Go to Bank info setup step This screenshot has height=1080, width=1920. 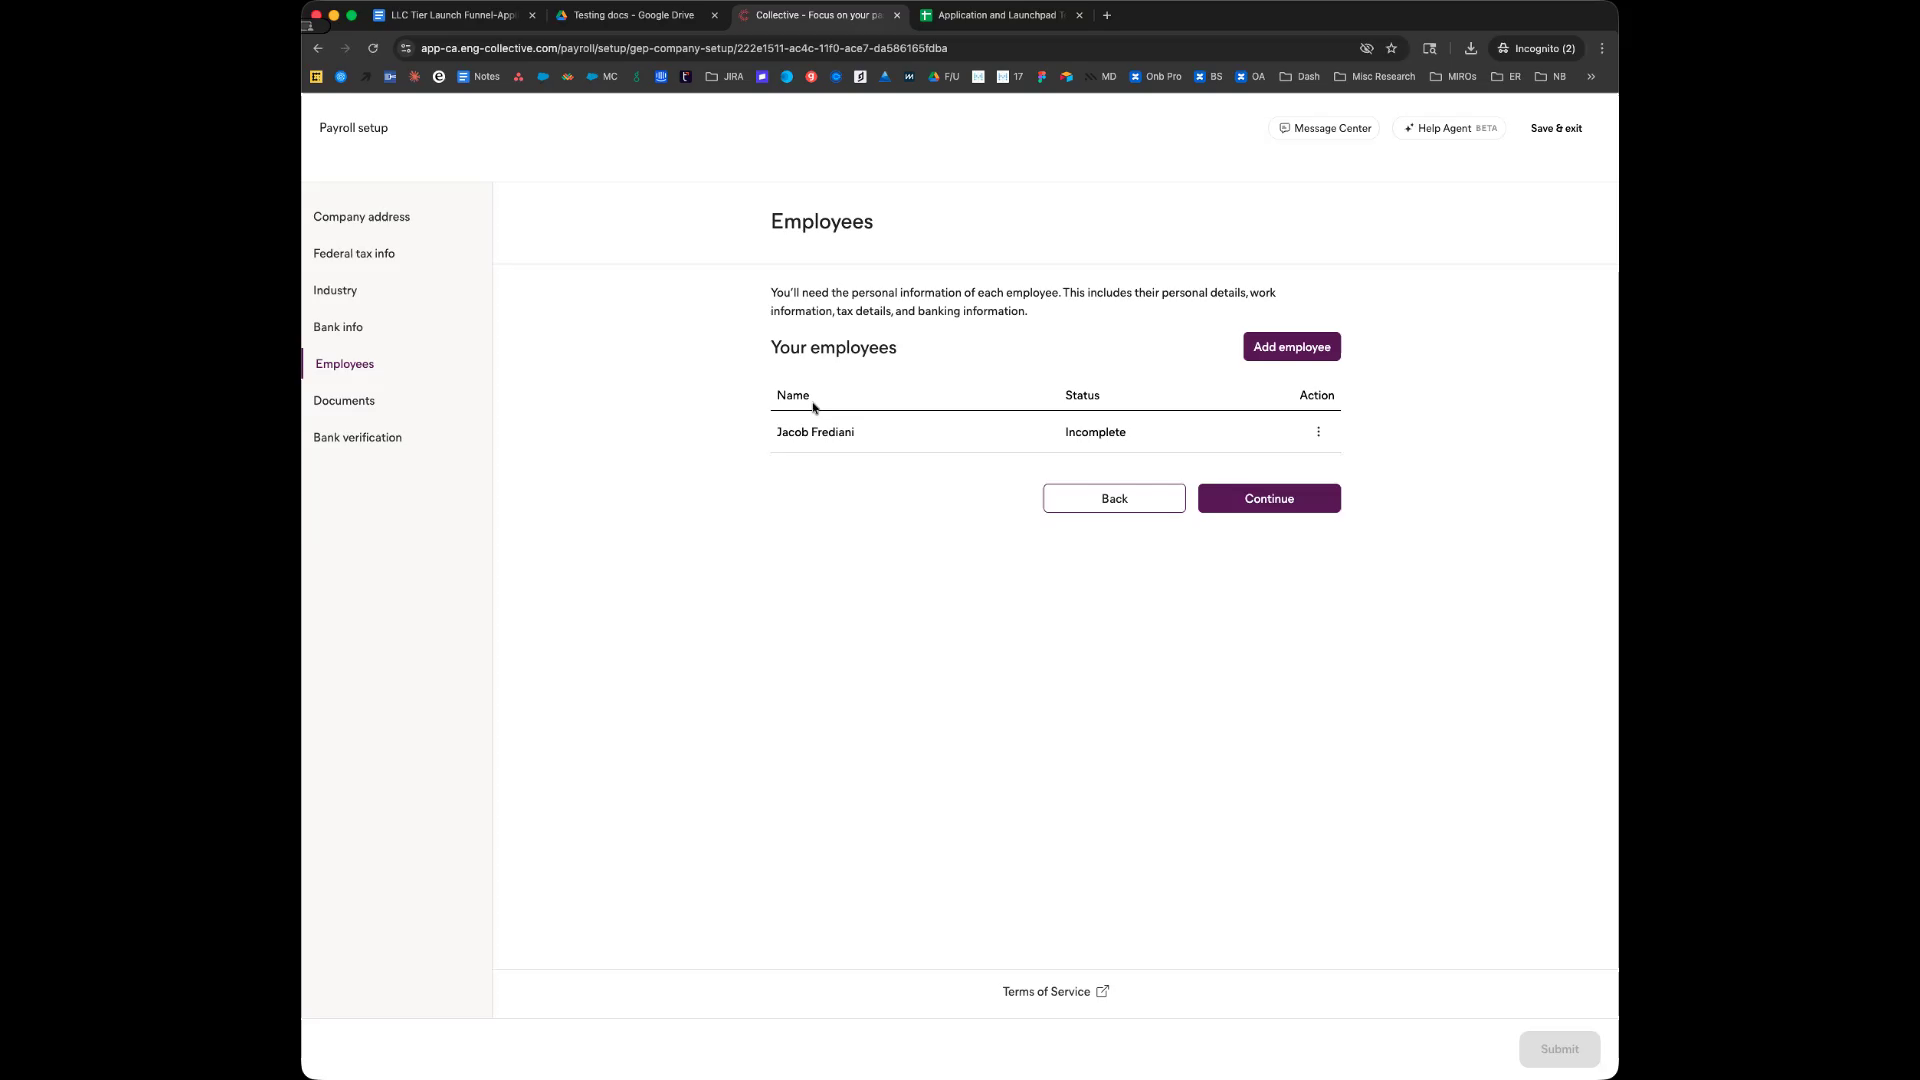pyautogui.click(x=338, y=327)
